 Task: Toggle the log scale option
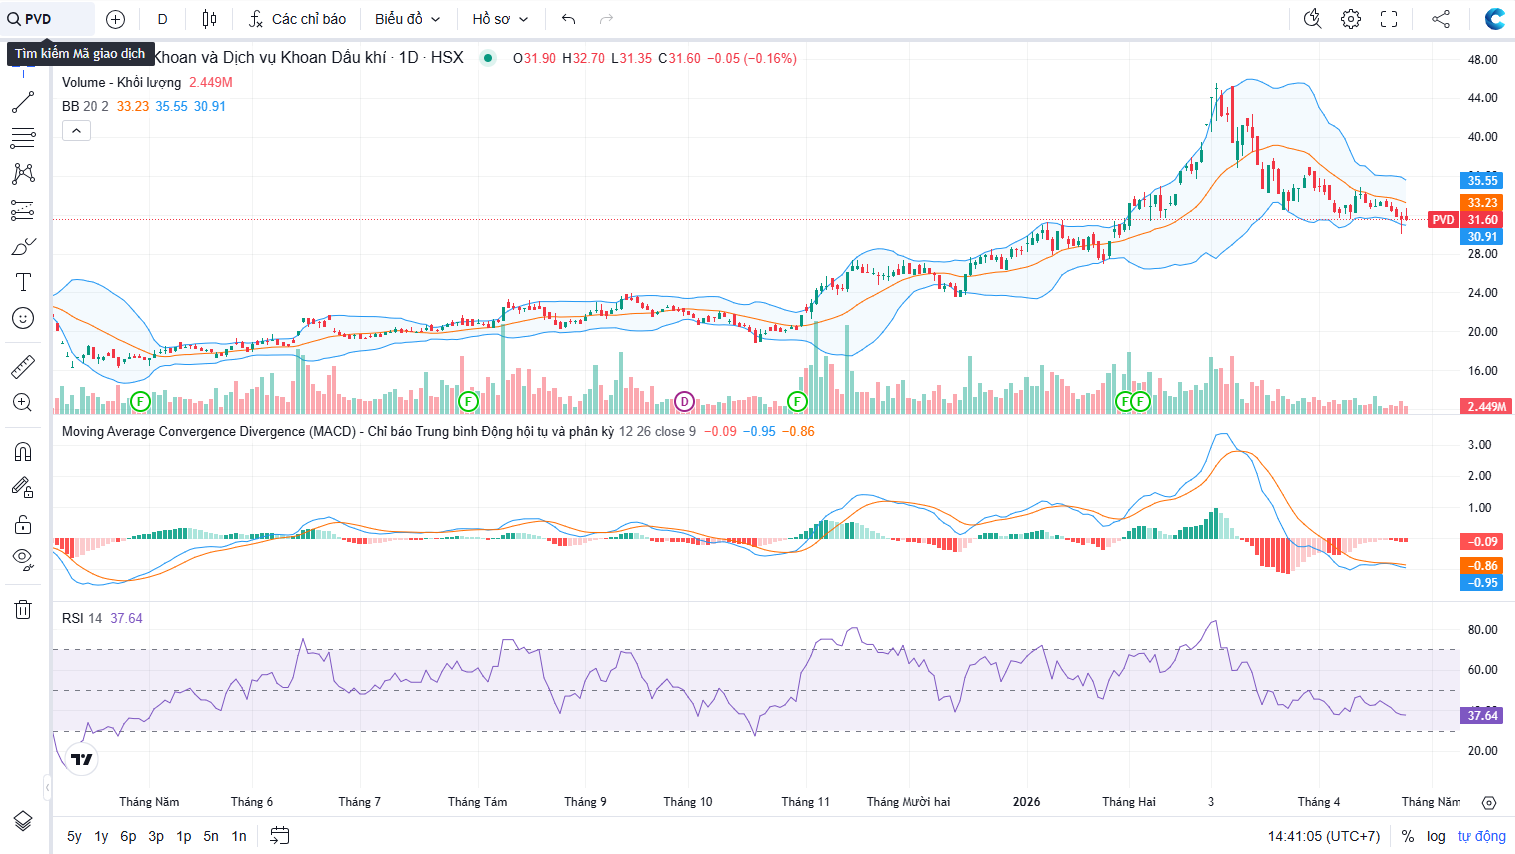(1436, 836)
